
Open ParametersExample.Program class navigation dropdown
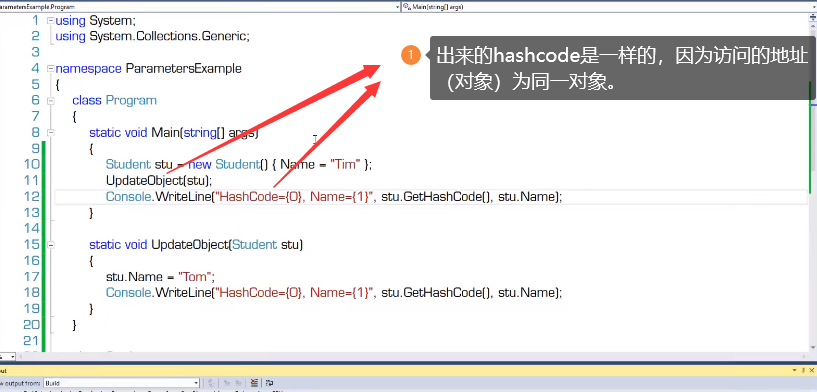[x=200, y=7]
